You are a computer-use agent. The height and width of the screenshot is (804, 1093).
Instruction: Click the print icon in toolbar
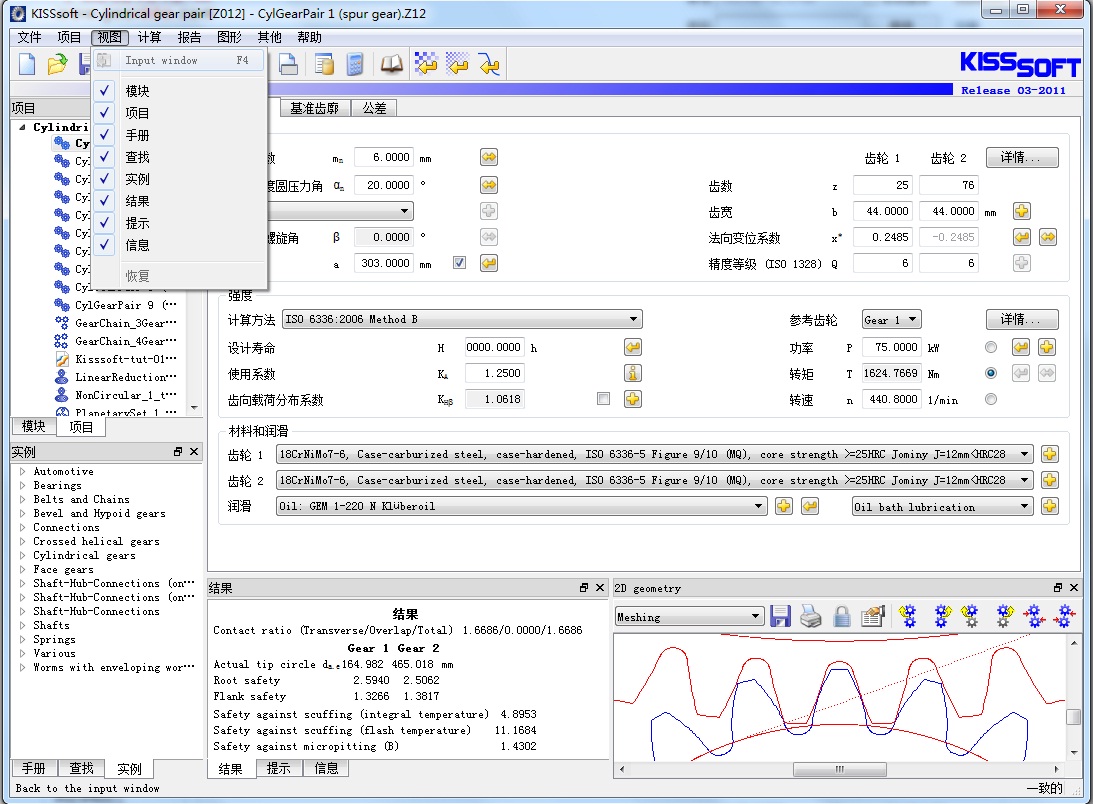tap(288, 64)
